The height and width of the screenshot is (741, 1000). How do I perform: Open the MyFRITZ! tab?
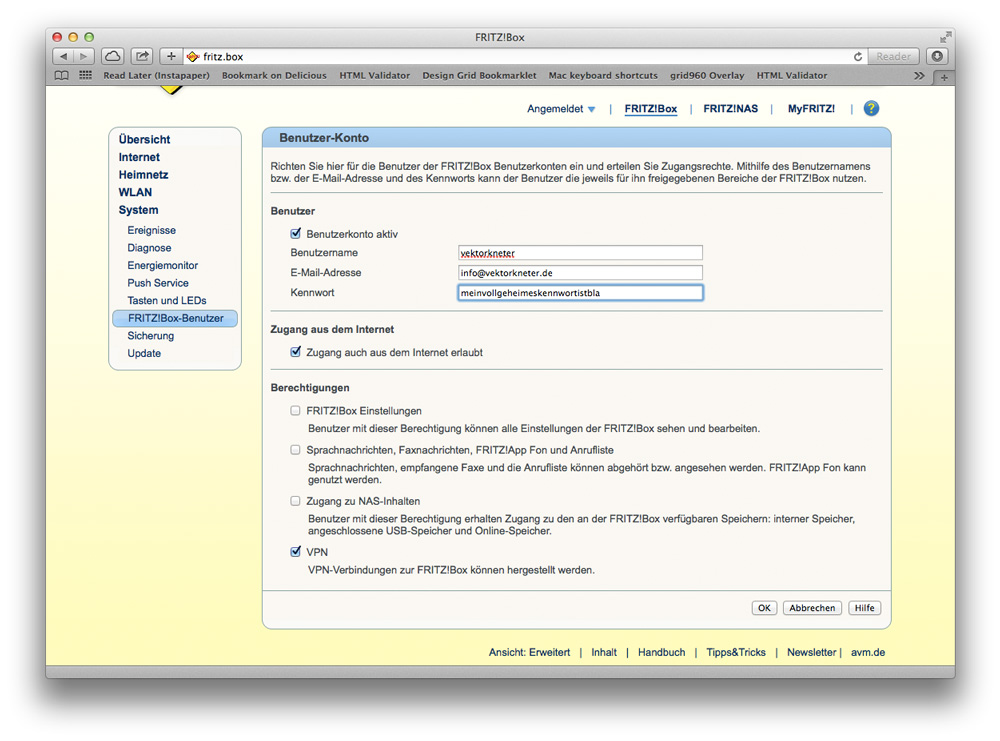(x=811, y=109)
